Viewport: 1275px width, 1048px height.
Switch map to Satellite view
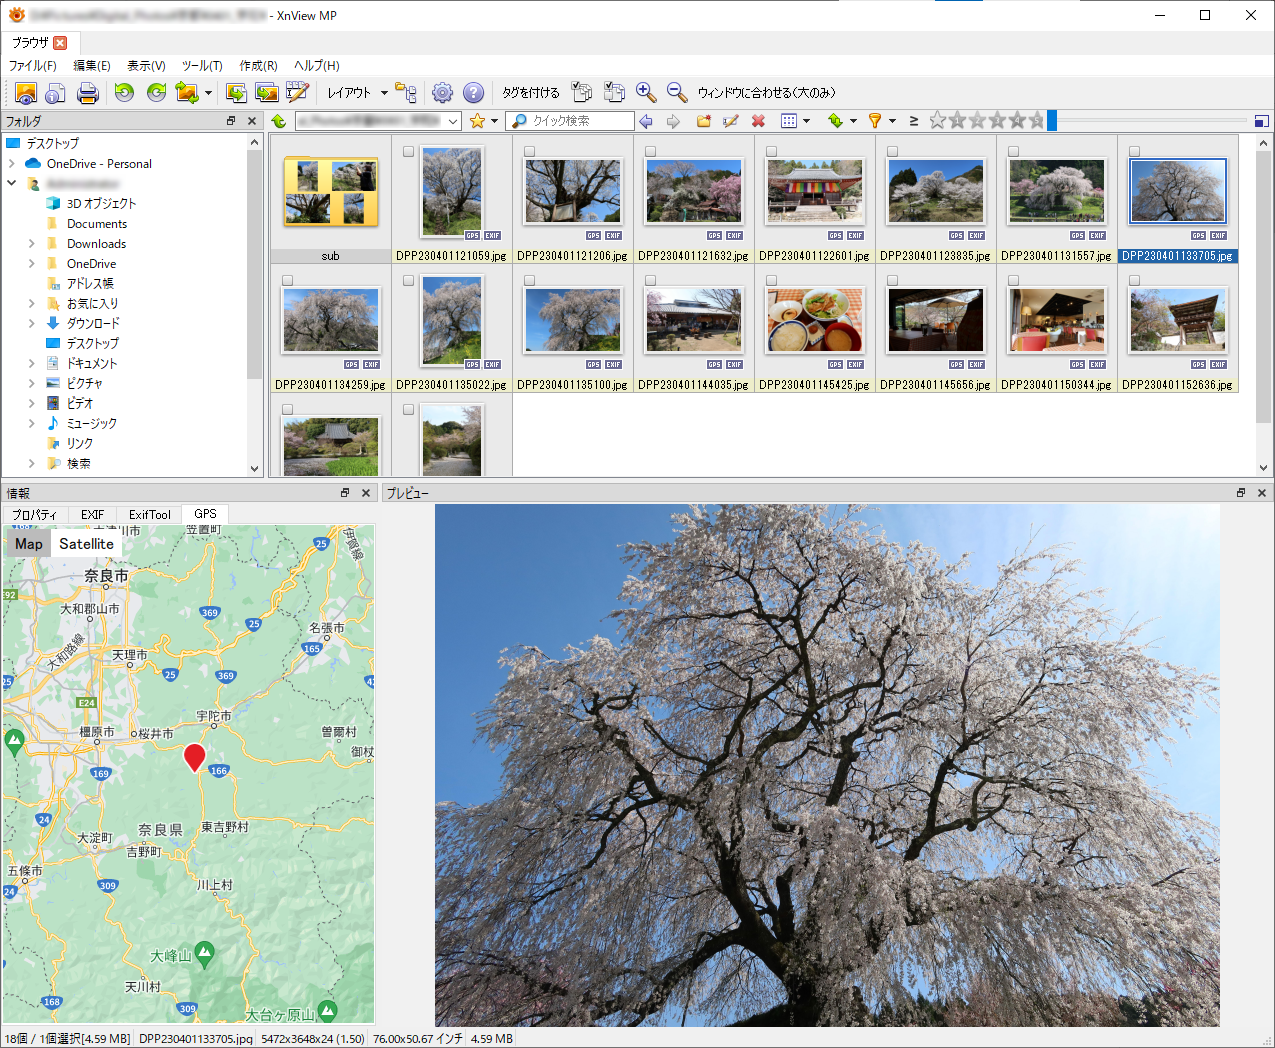(x=86, y=544)
